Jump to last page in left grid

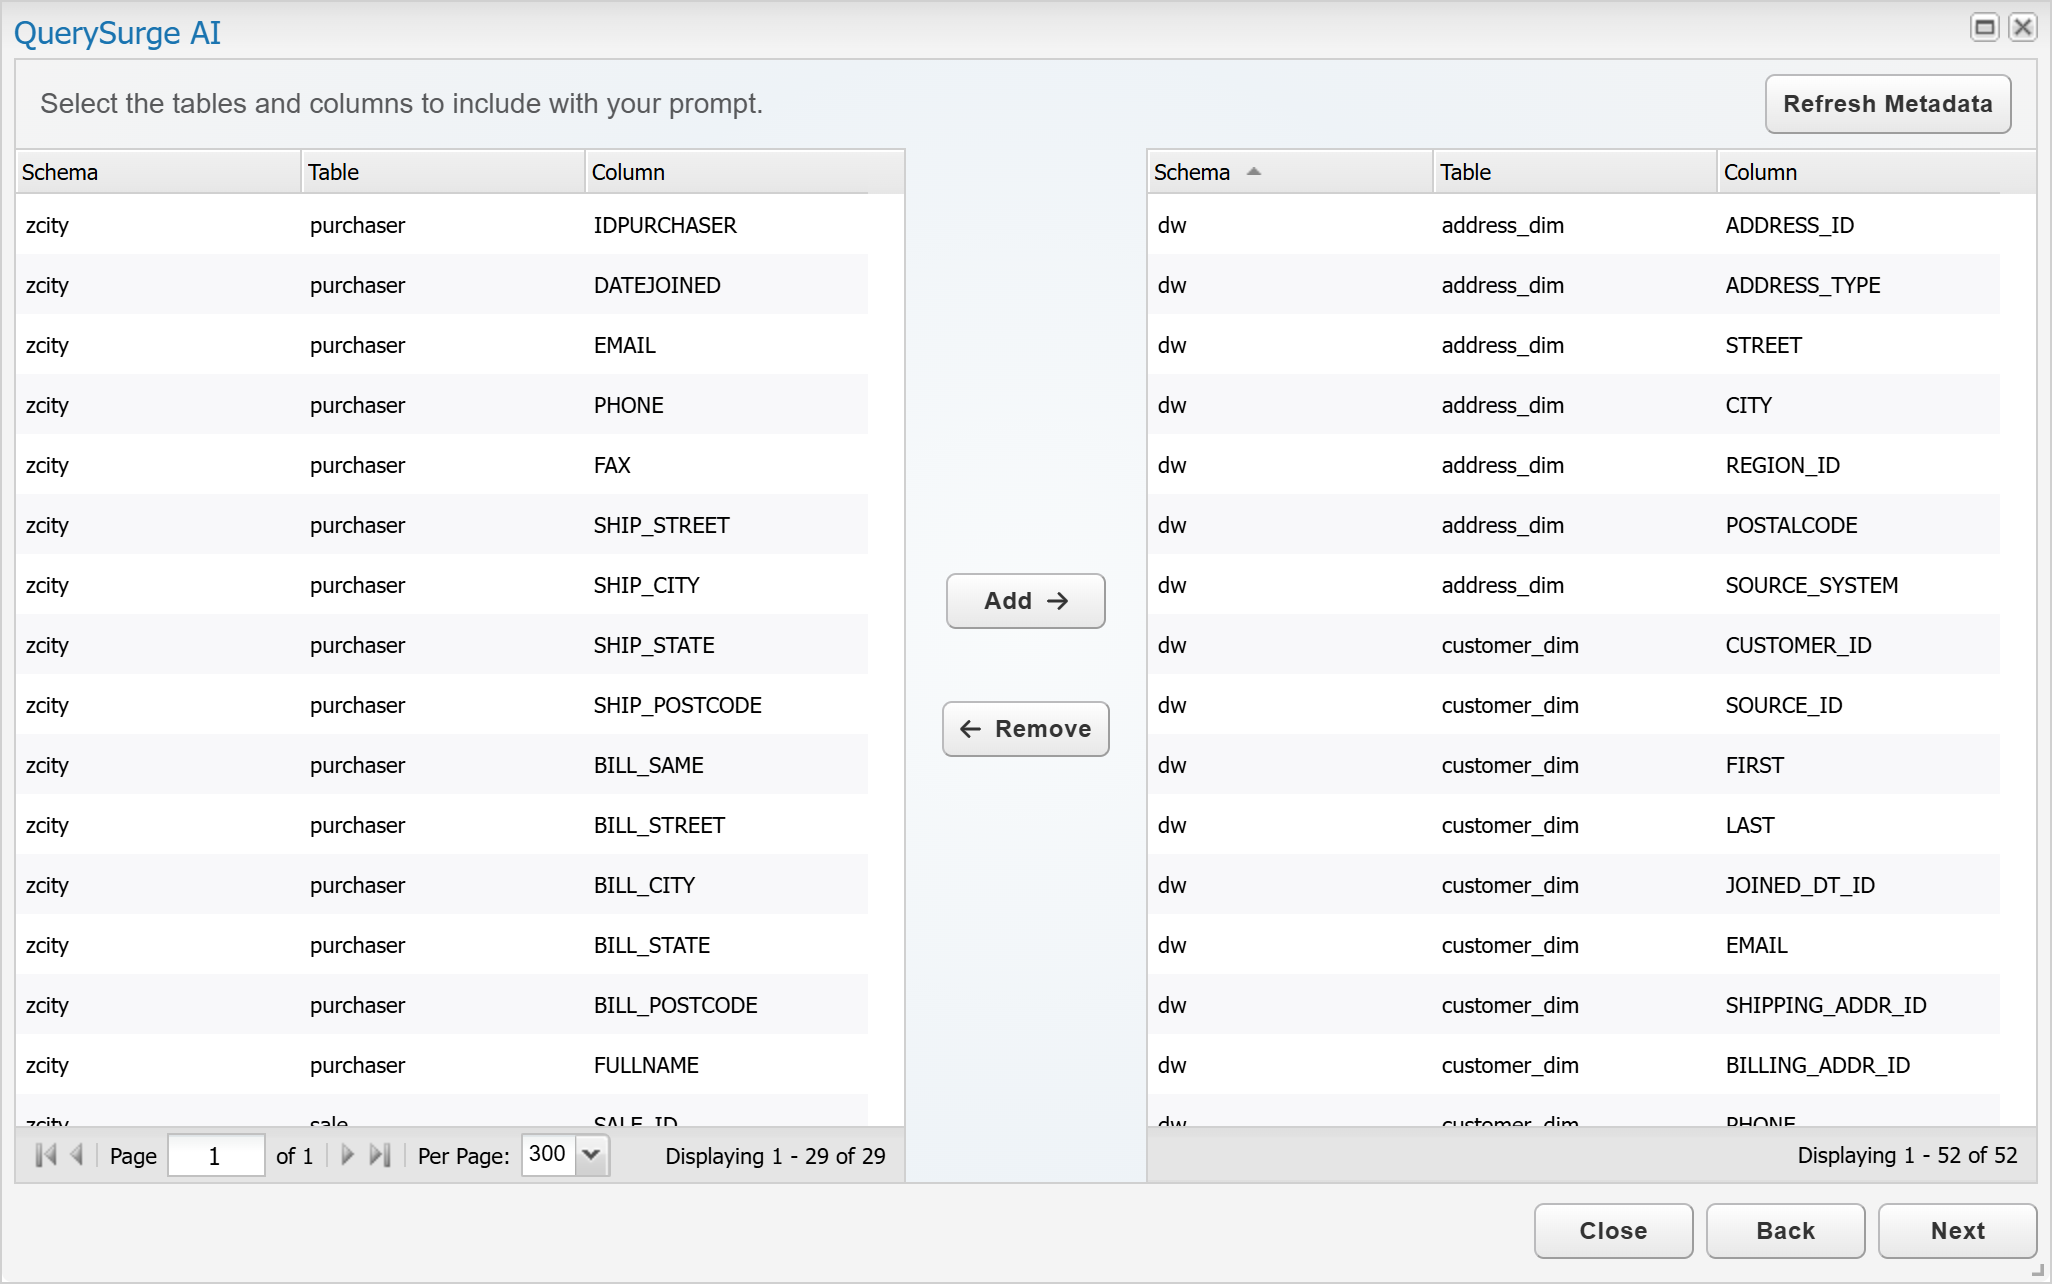point(379,1155)
